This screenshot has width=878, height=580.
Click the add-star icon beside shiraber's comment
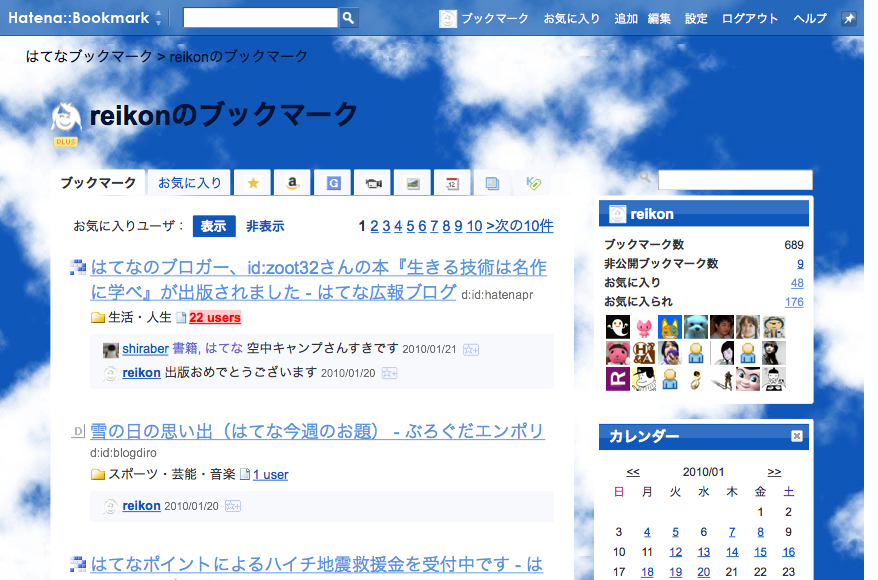471,350
